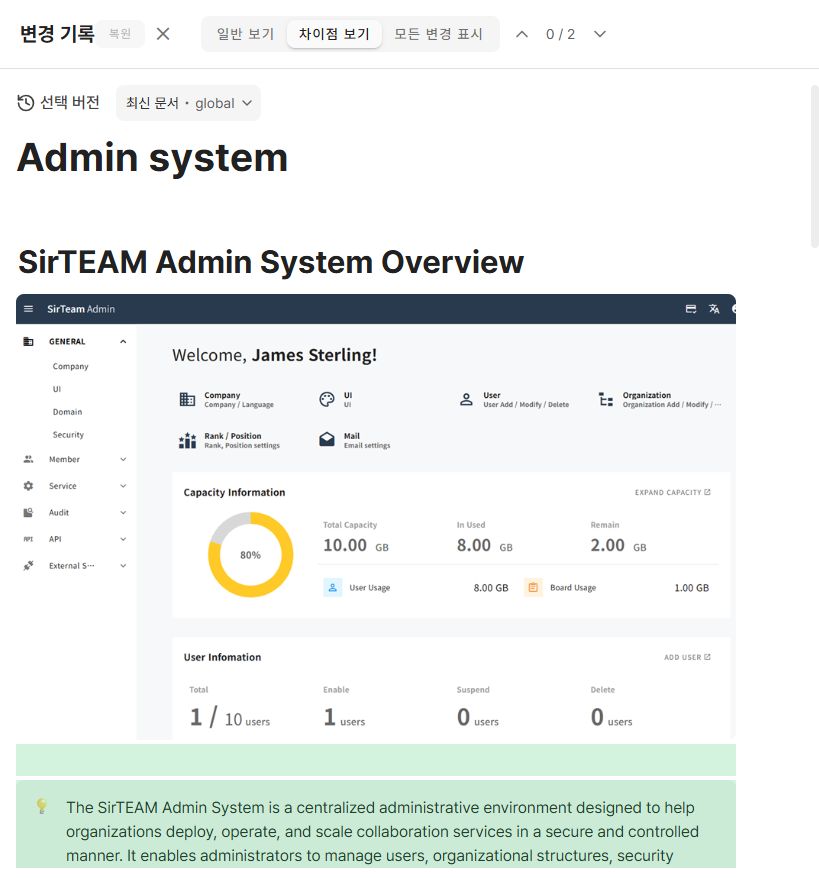This screenshot has height=884, width=819.
Task: Click the 80% capacity donut chart
Action: point(251,555)
